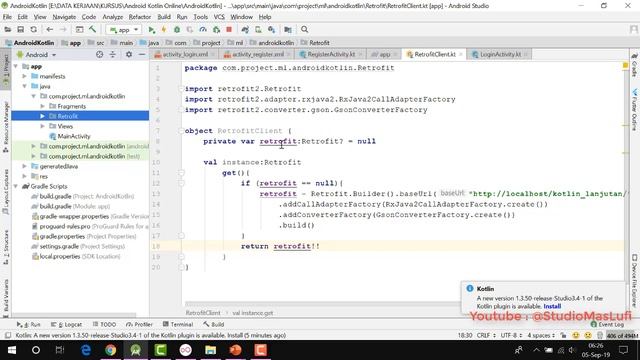
Task: Open the profiler gauge icon in toolbar
Action: pyautogui.click(x=203, y=29)
